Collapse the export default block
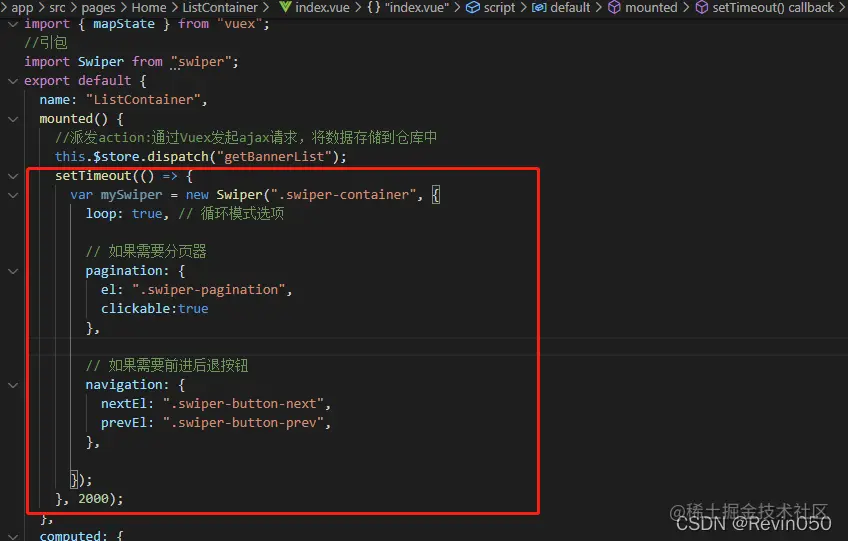This screenshot has height=541, width=848. pos(13,81)
